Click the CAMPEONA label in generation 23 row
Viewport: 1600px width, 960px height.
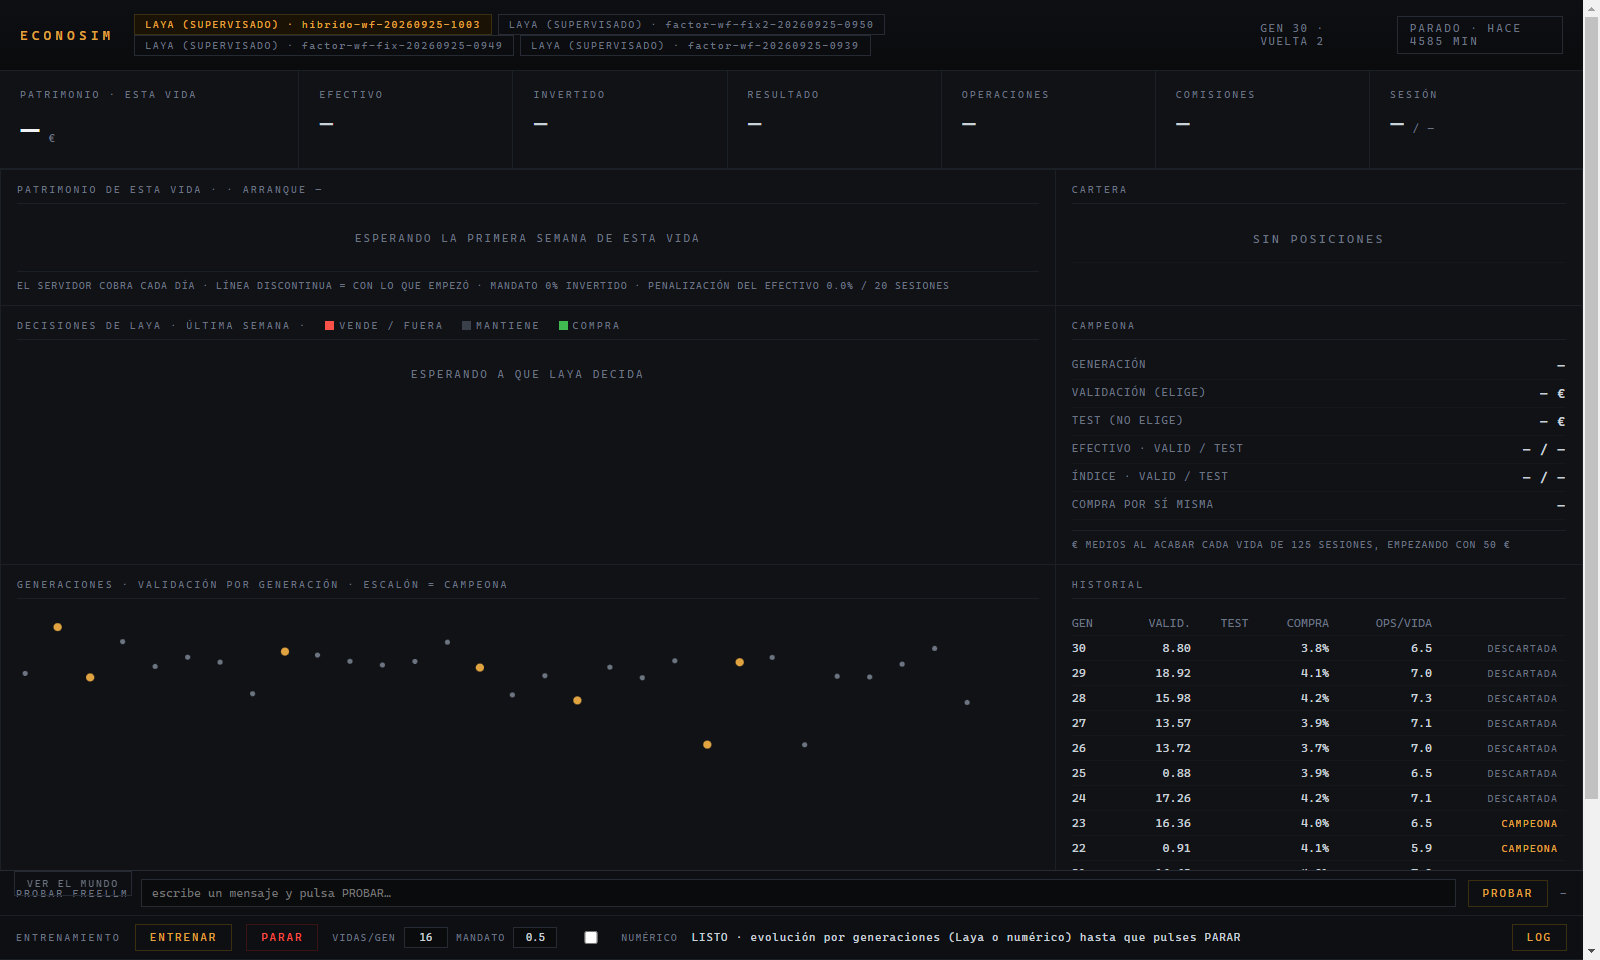click(1529, 824)
